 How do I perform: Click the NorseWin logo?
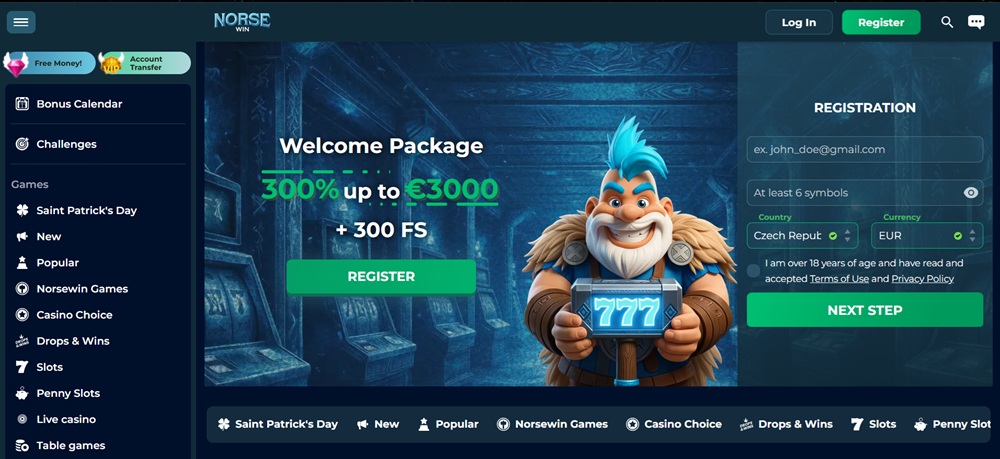pos(242,22)
